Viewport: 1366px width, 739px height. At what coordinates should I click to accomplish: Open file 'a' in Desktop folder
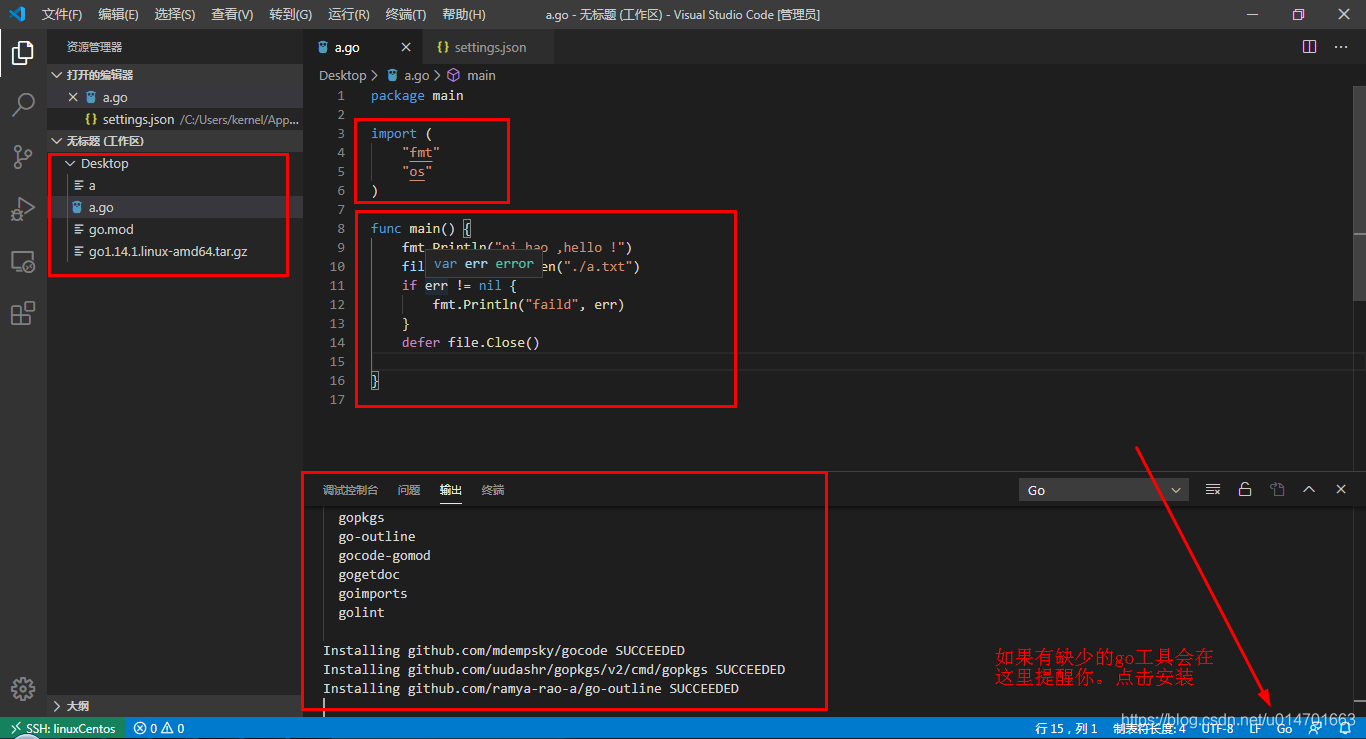(x=175, y=185)
